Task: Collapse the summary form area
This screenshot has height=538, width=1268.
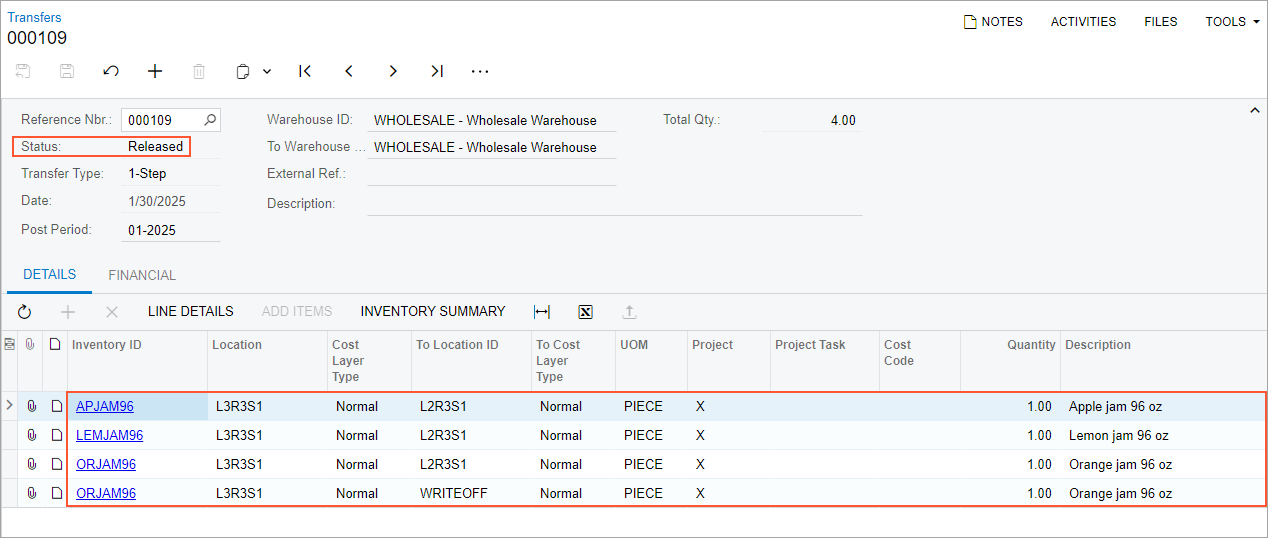Action: [1255, 111]
